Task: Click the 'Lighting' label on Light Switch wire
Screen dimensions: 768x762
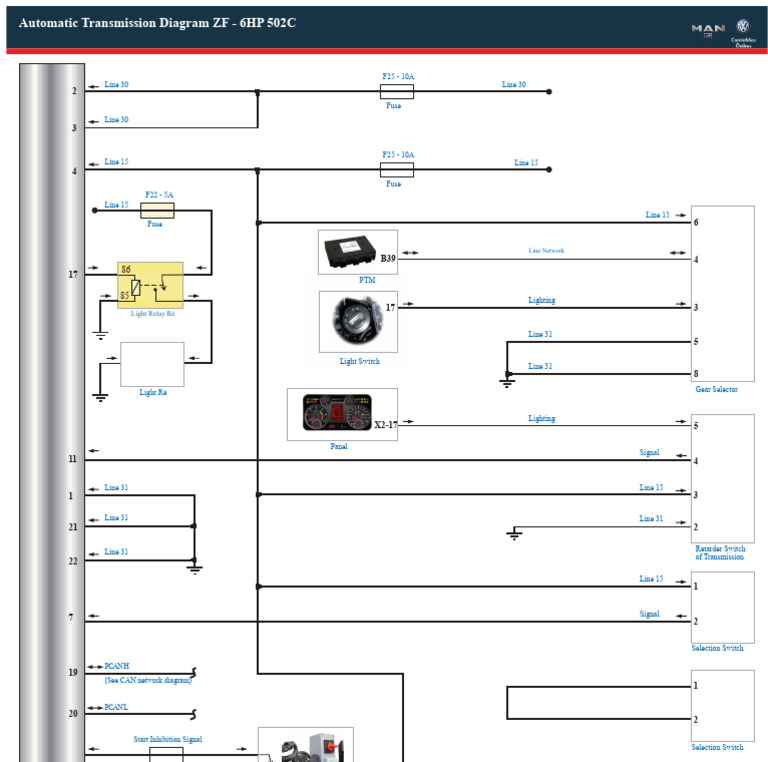Action: click(x=542, y=300)
